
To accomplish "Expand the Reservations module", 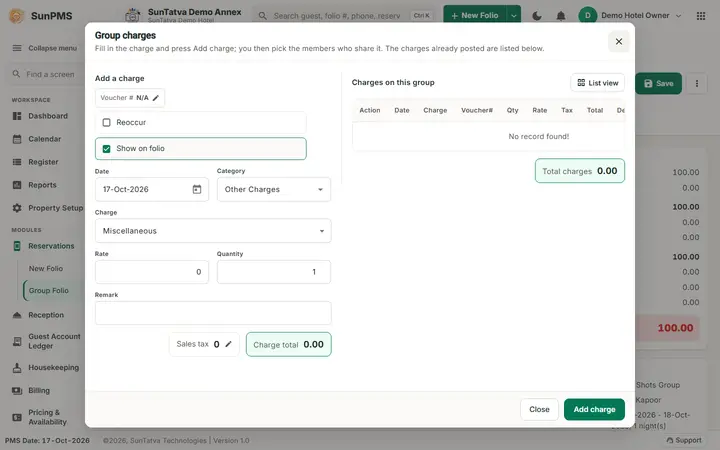I will pos(51,246).
